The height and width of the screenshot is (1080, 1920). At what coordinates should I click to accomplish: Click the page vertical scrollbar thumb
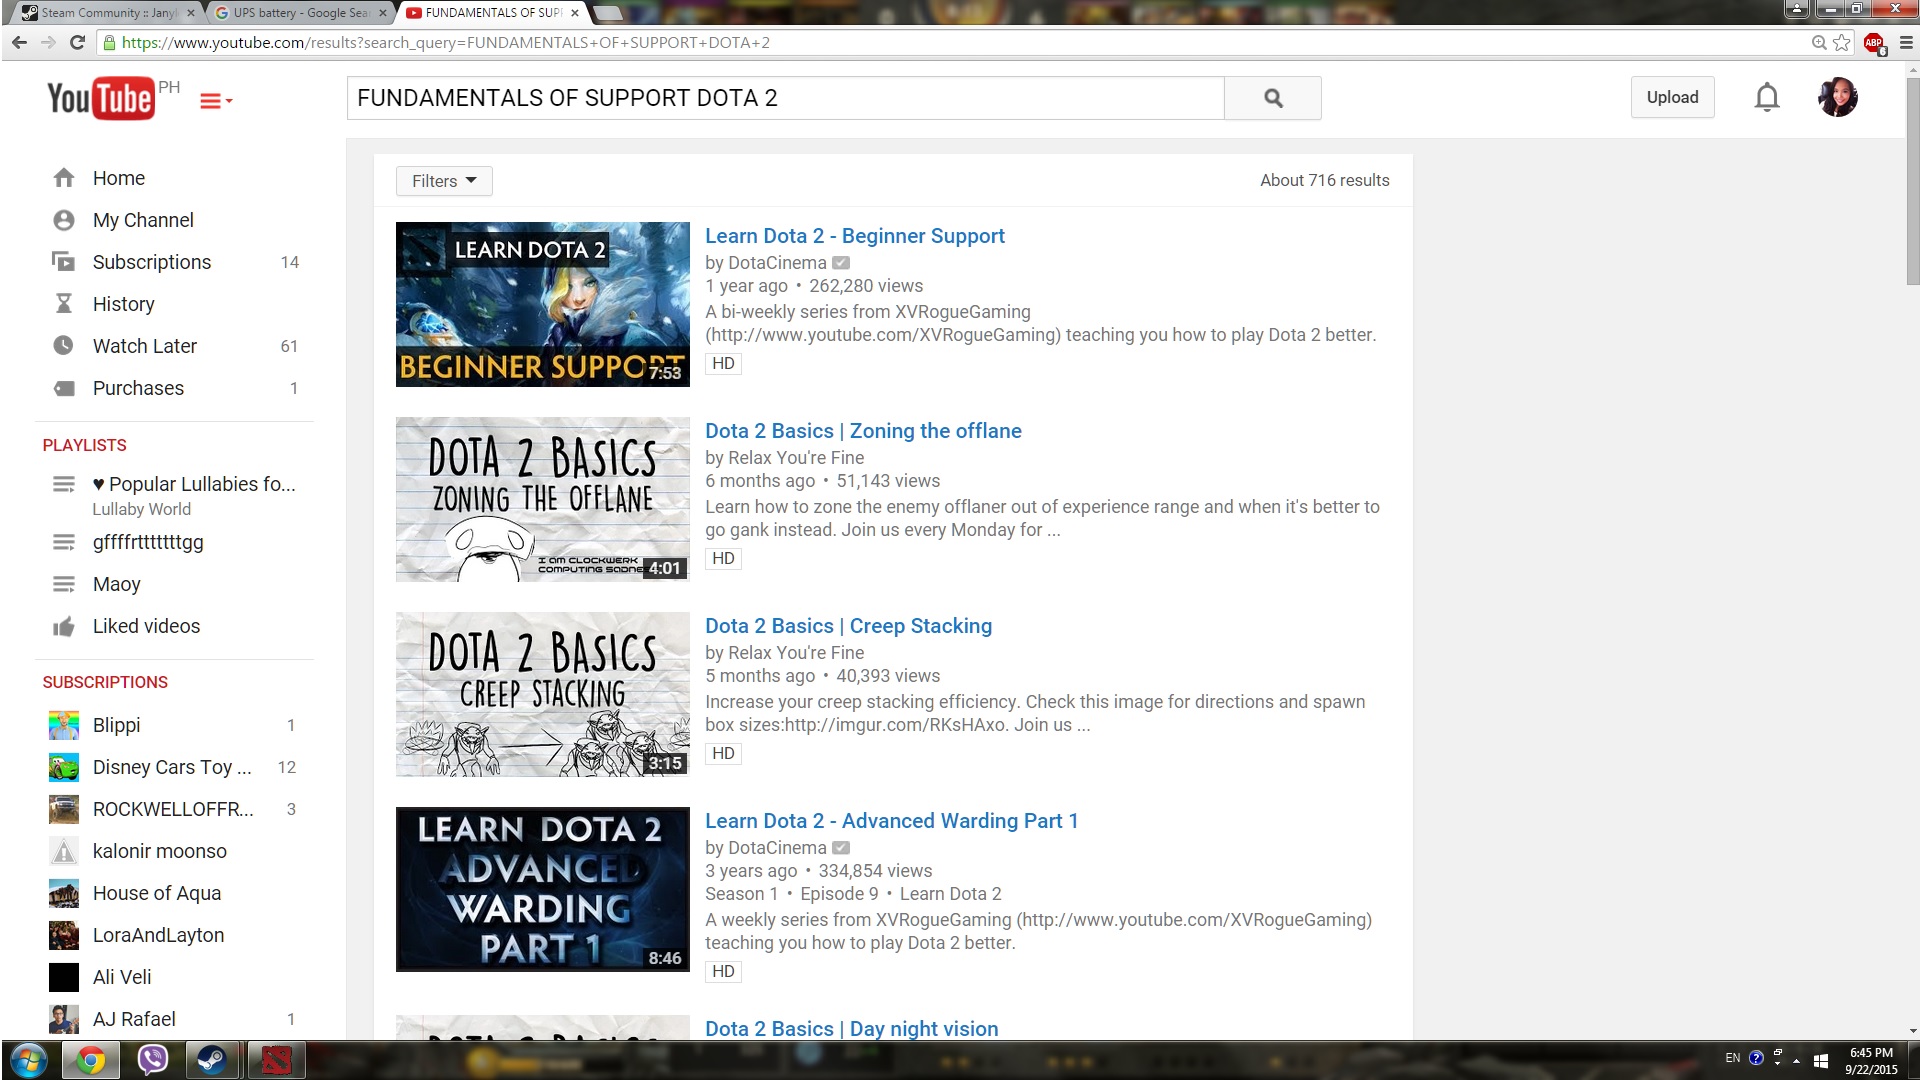1912,180
